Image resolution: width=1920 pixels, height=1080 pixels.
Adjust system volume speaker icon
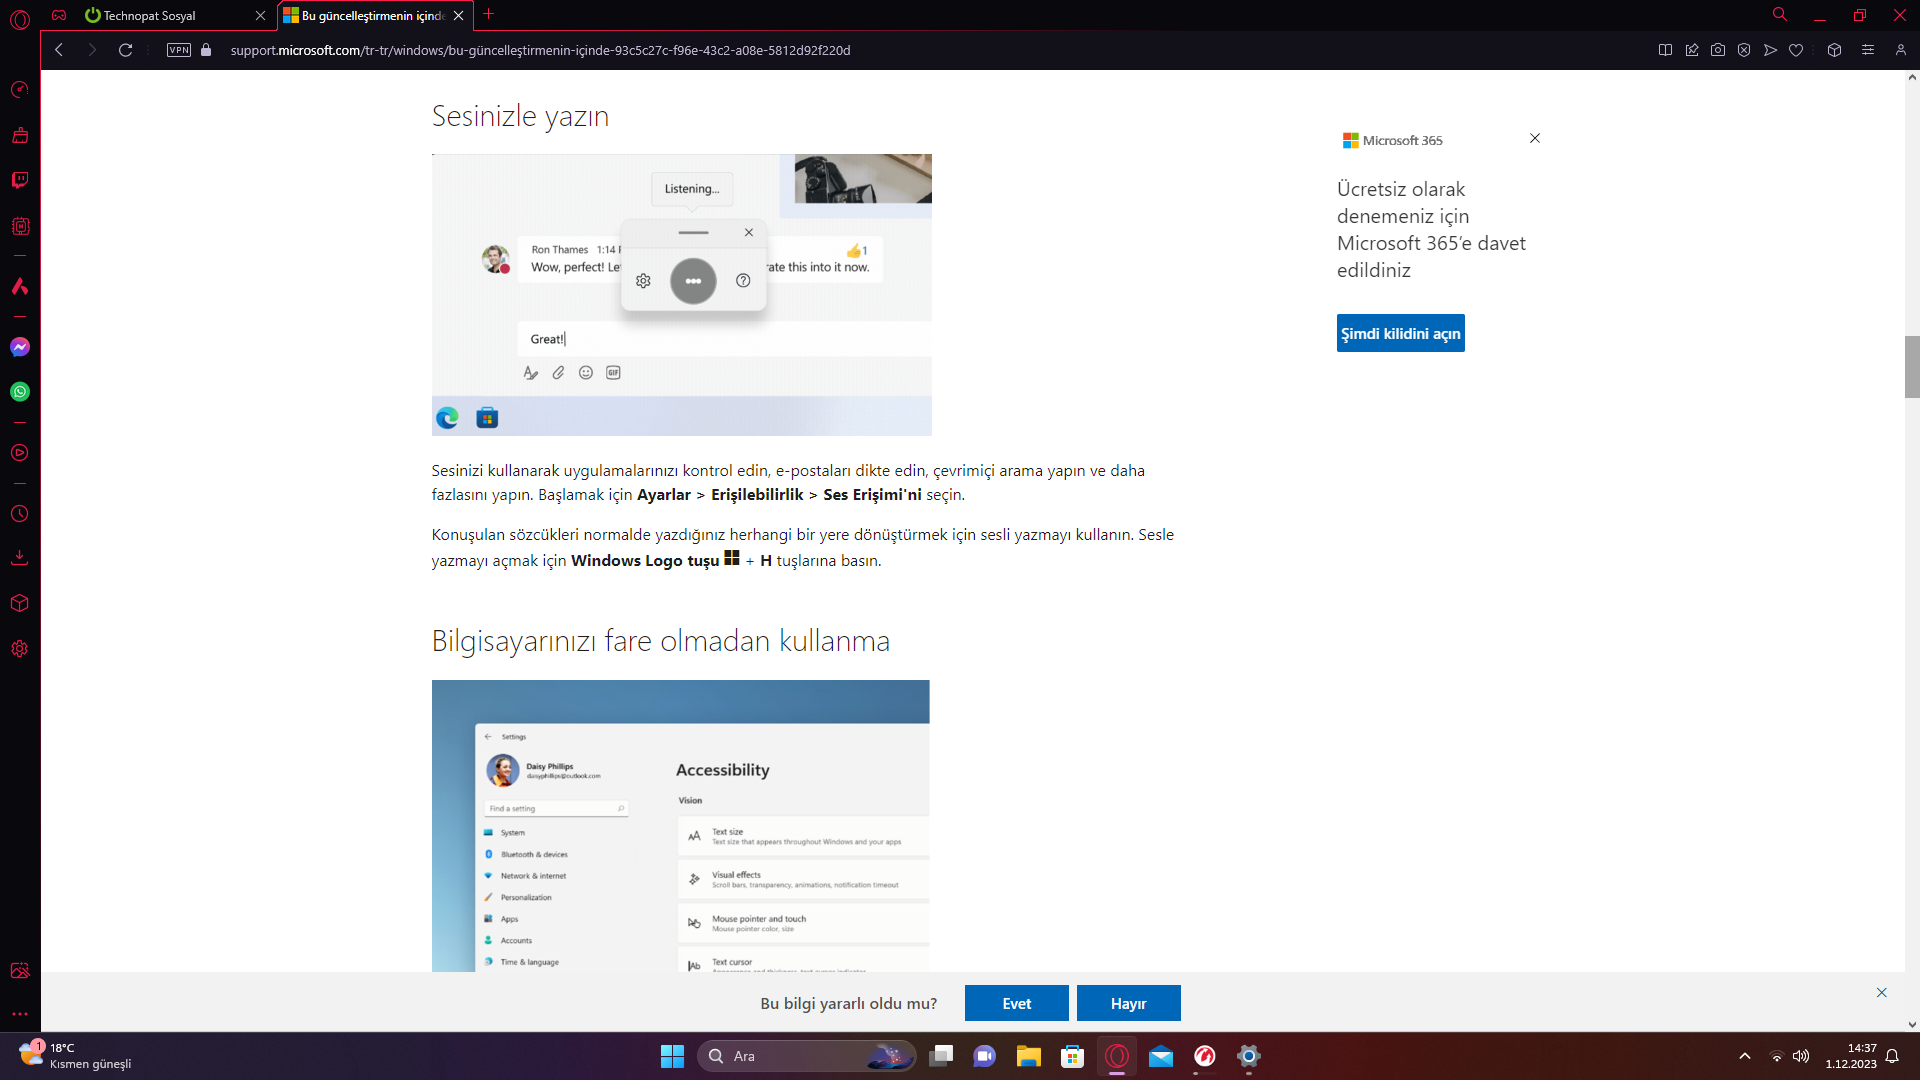click(1801, 1056)
